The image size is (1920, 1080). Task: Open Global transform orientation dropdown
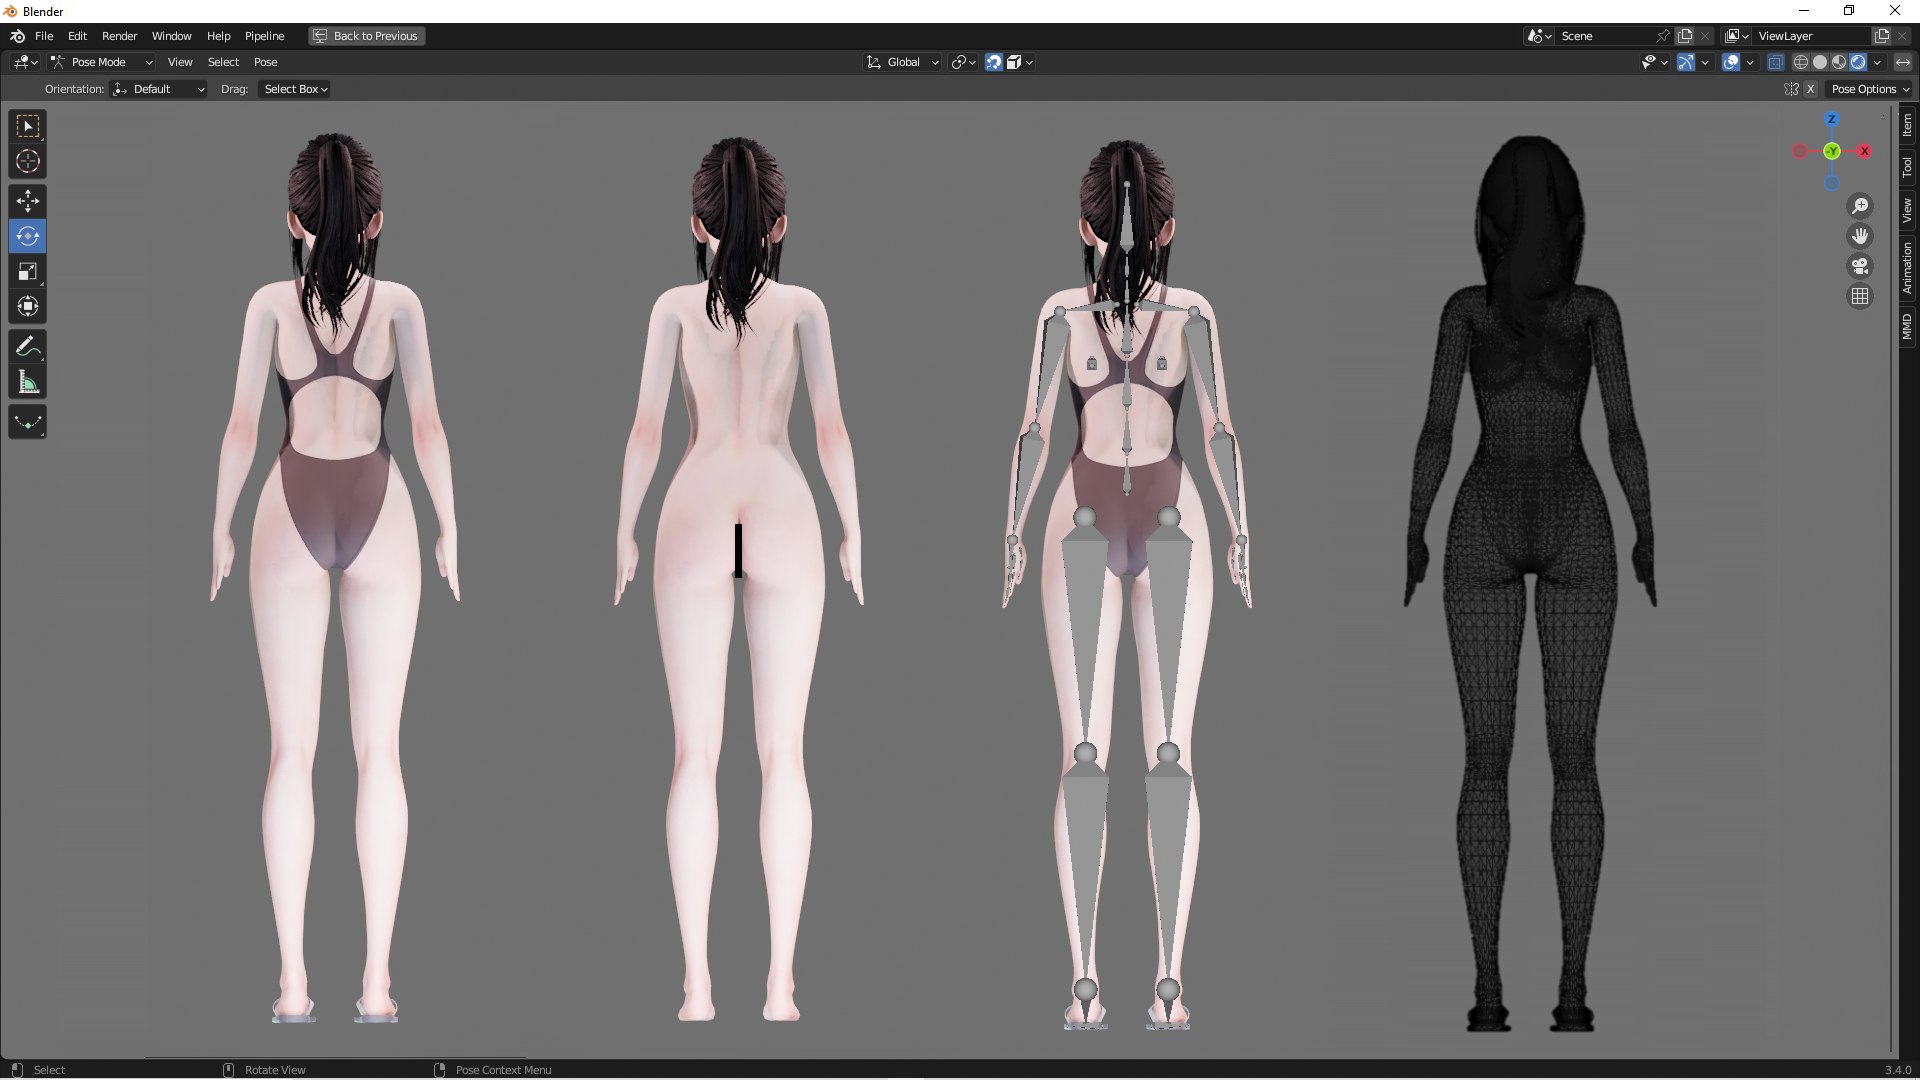(x=903, y=62)
